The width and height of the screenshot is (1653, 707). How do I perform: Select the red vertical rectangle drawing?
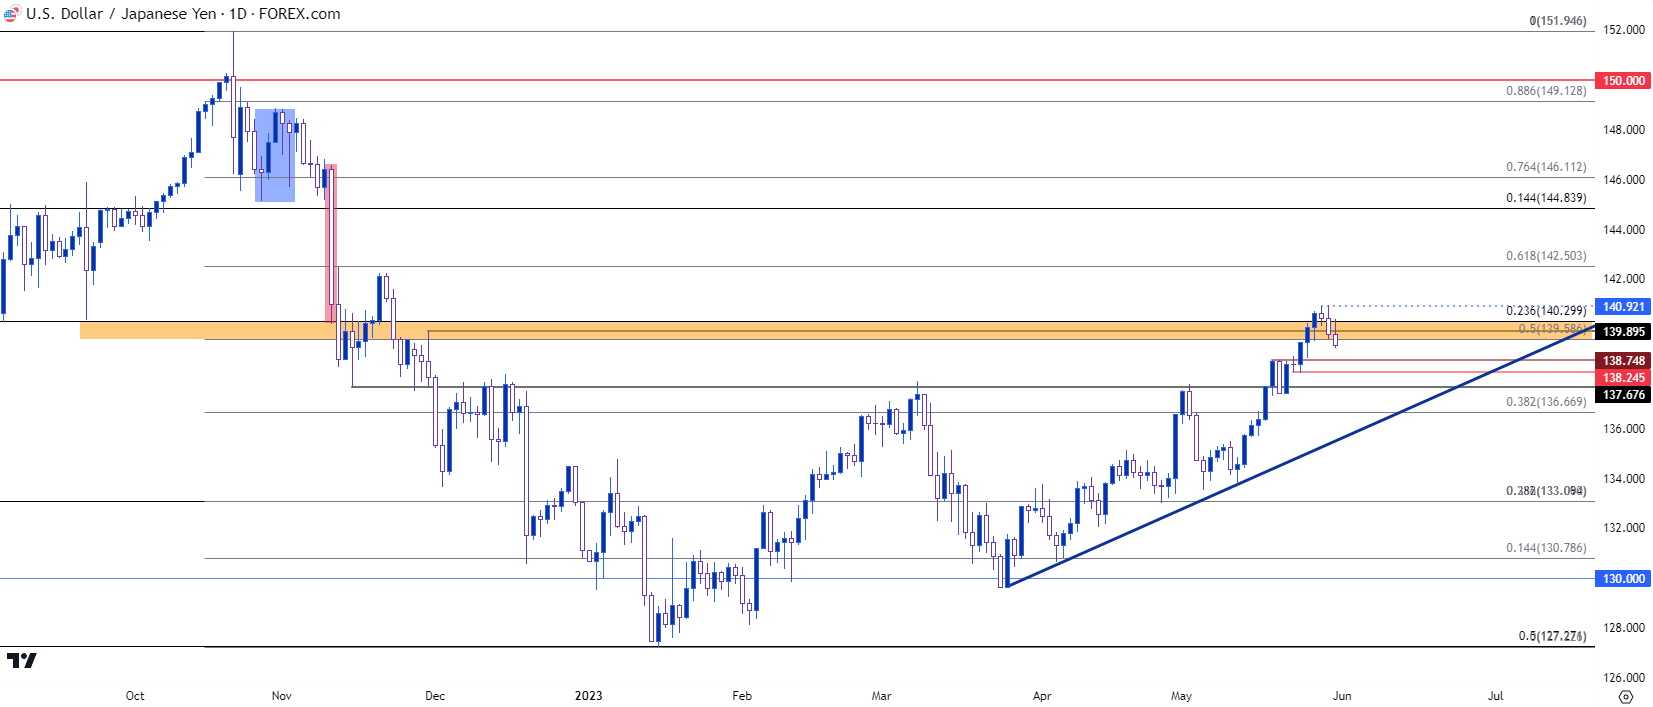[x=332, y=243]
